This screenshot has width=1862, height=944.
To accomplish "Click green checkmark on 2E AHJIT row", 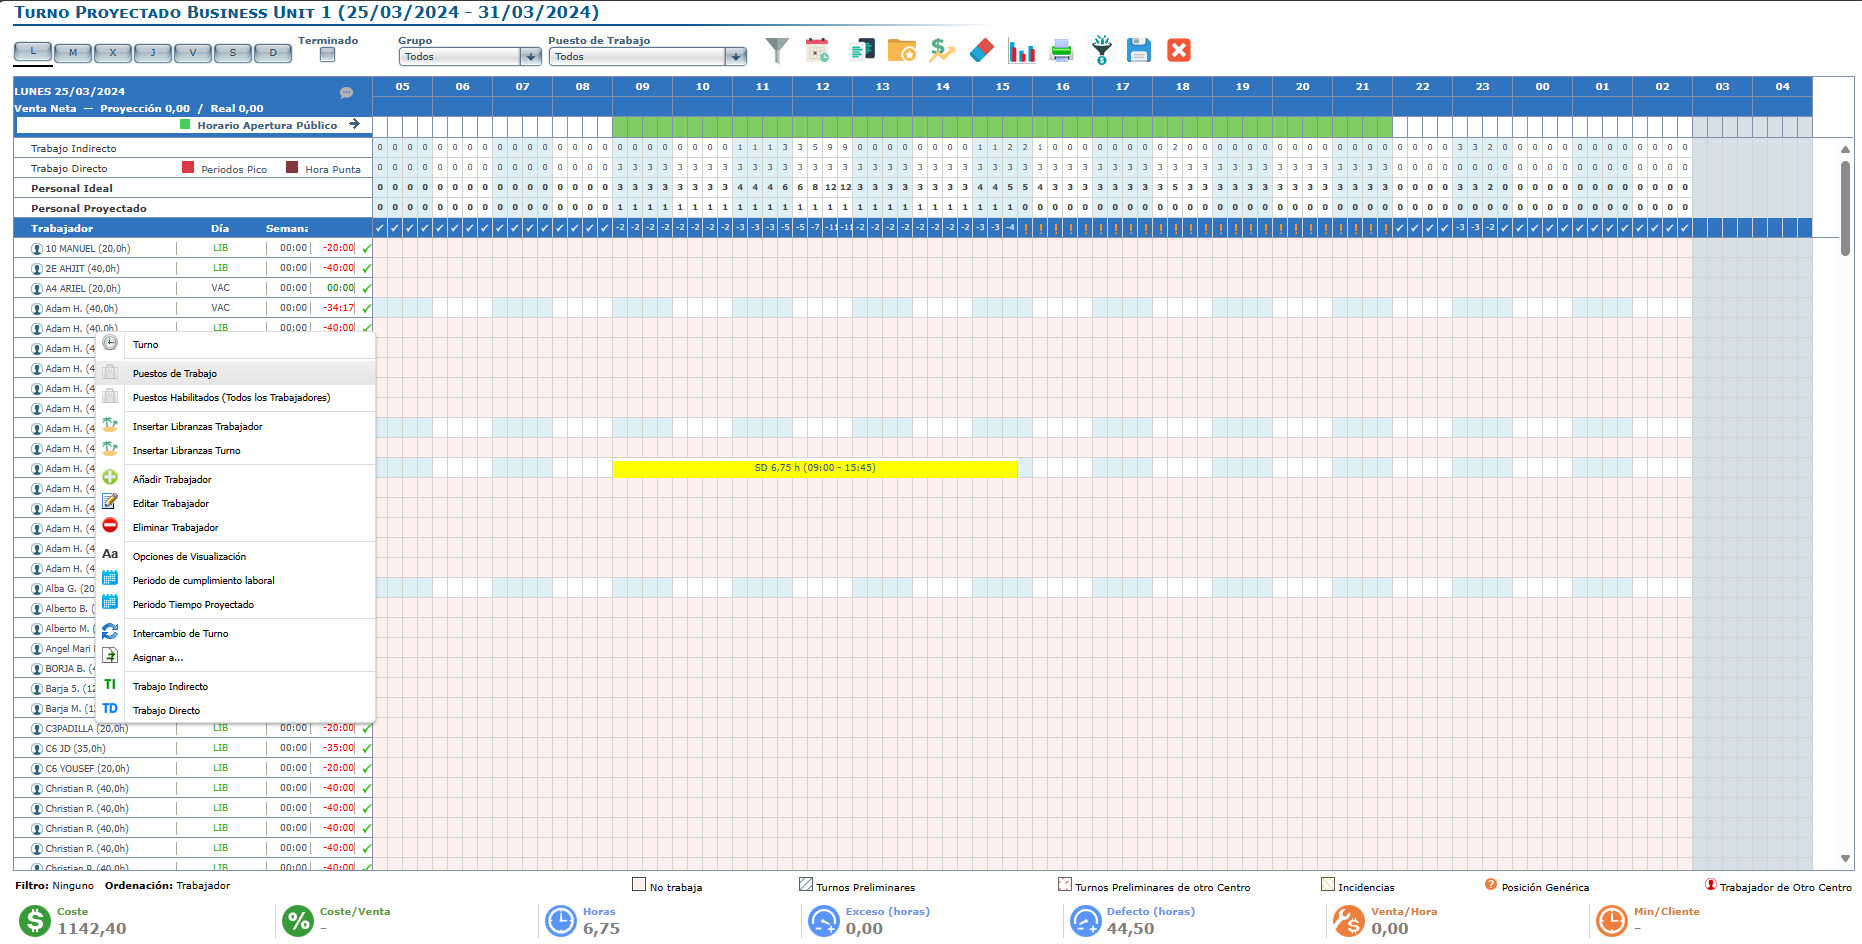I will tap(367, 268).
